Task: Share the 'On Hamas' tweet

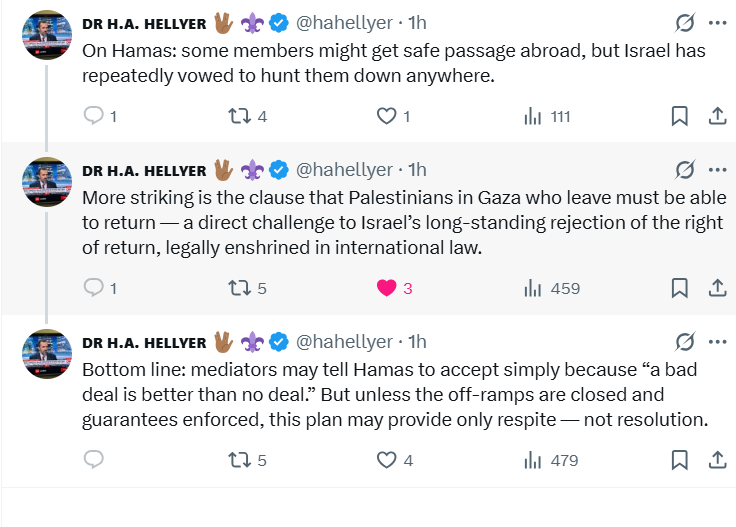Action: pos(717,116)
